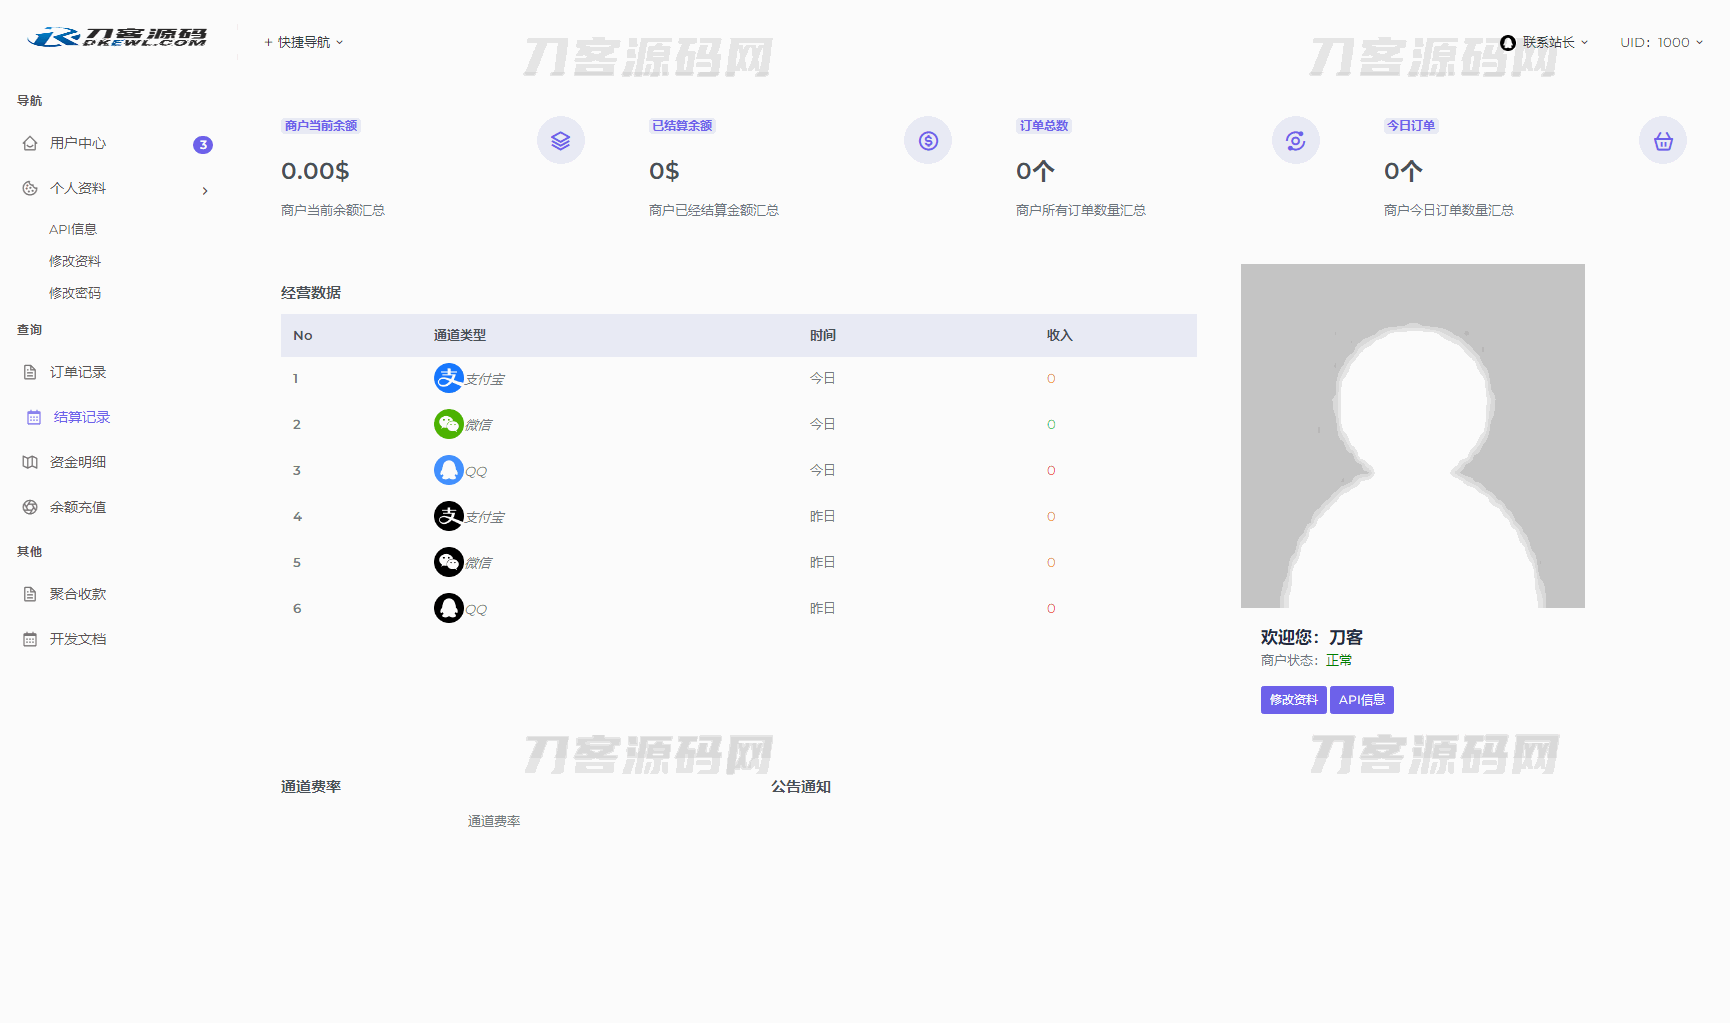Click the blue QQ icon in row 3
This screenshot has width=1730, height=1023.
click(448, 470)
